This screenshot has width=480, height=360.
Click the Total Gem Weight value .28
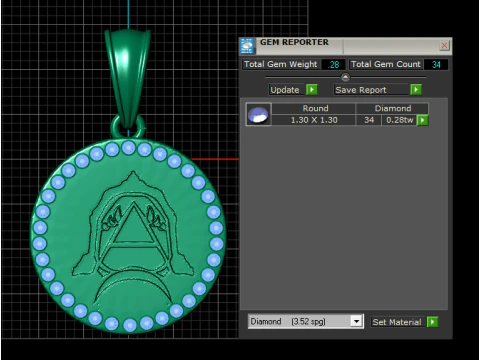[333, 64]
